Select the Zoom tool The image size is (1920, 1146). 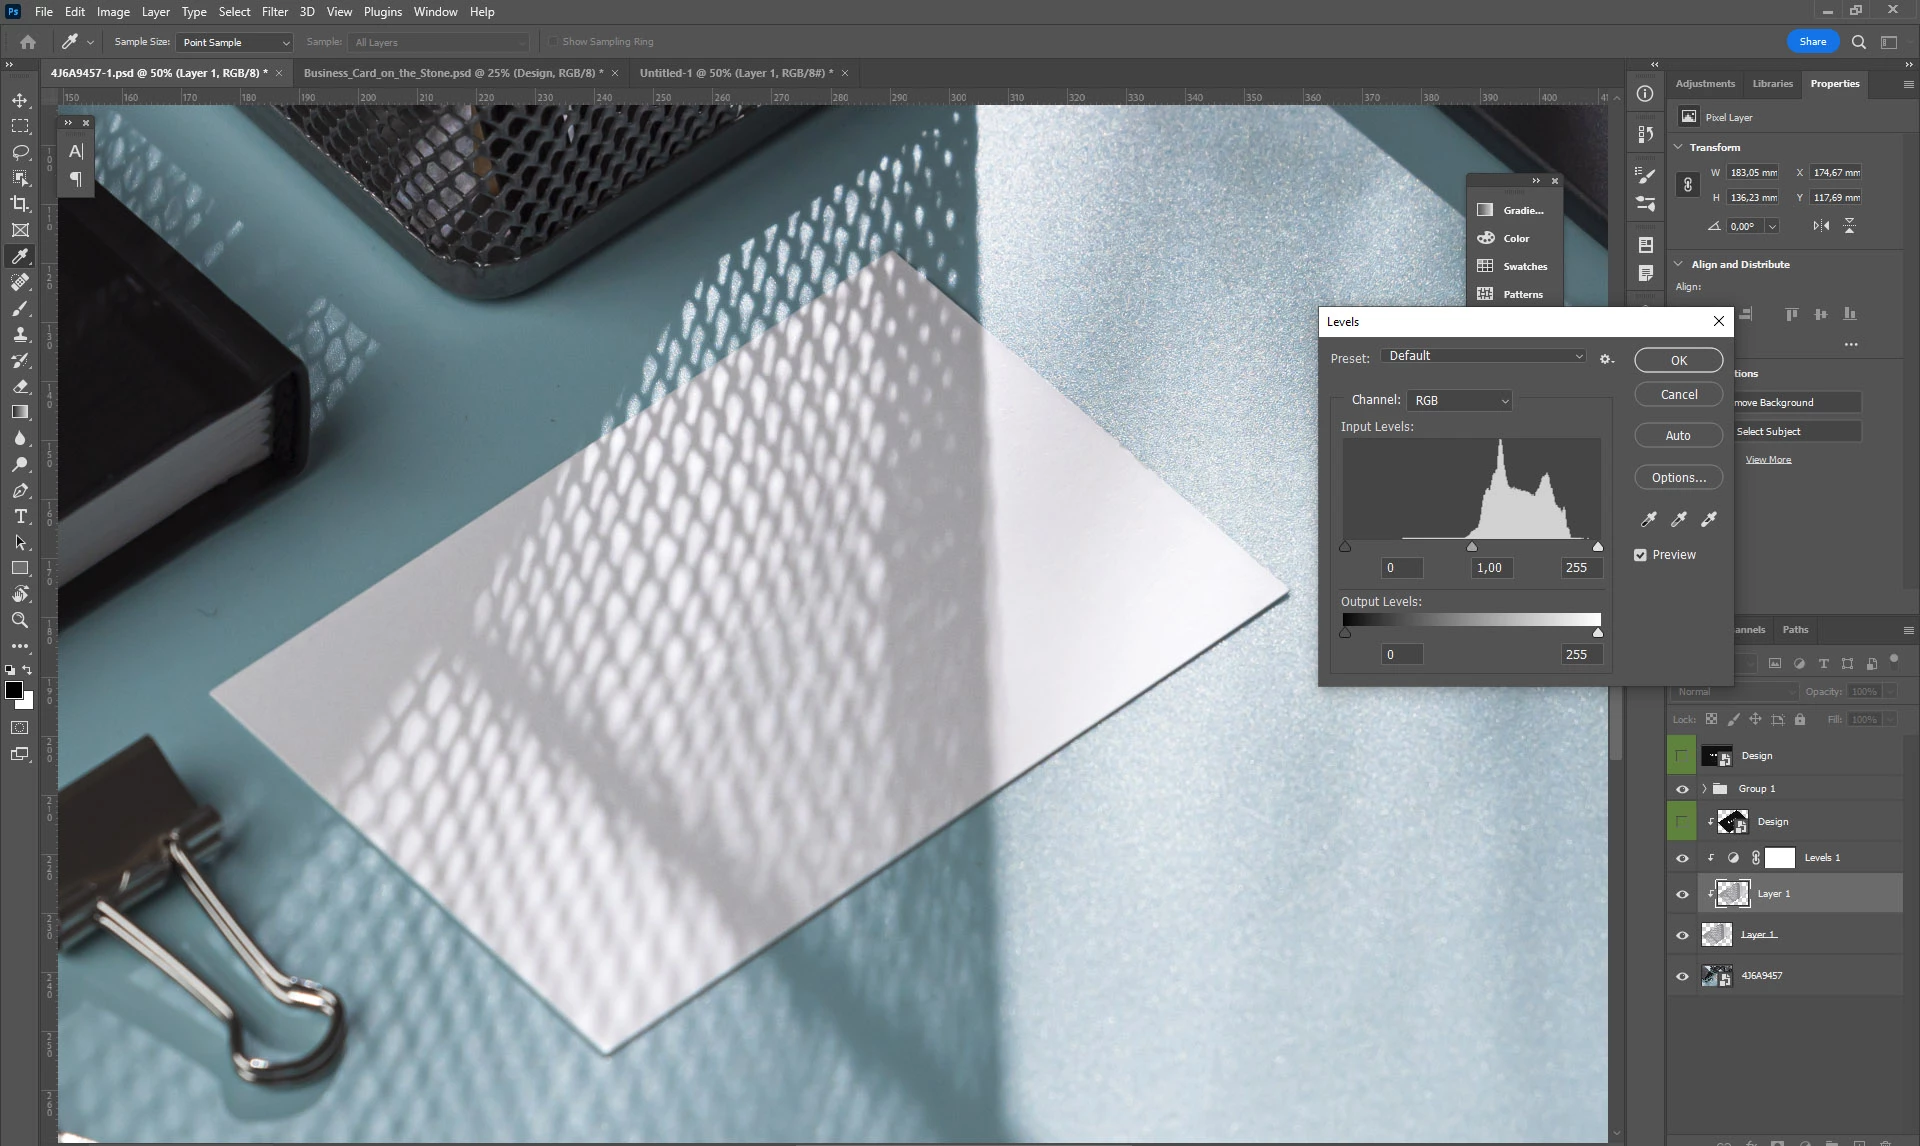pyautogui.click(x=20, y=621)
